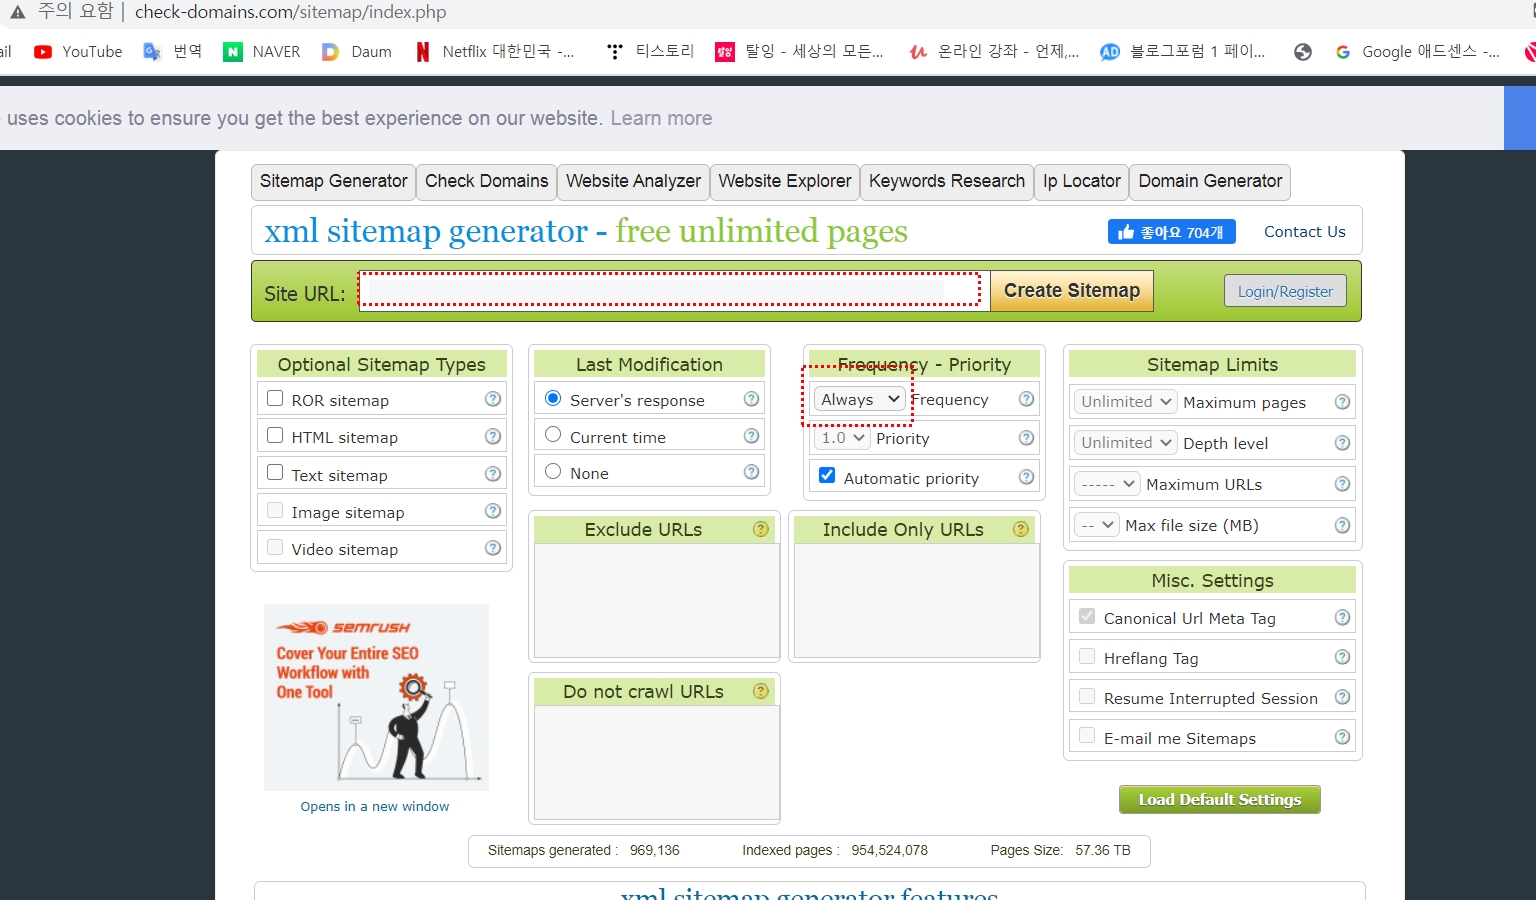Open the Priority dropdown showing 1.0
Screen dimensions: 1536x900
tap(842, 438)
